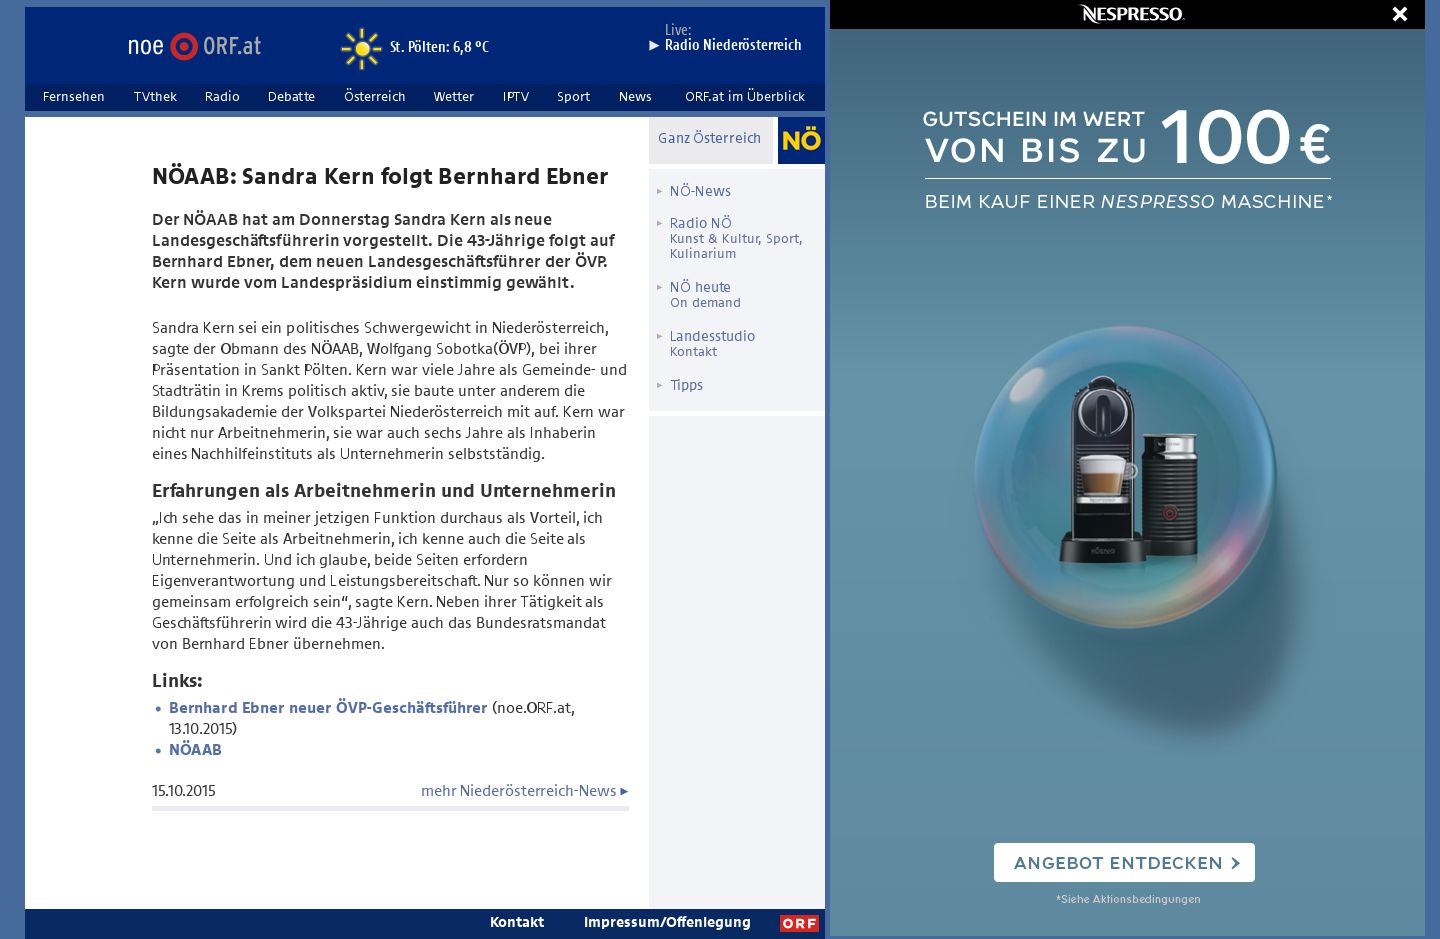Open the Fernsehen menu item
The width and height of the screenshot is (1440, 939).
[x=74, y=97]
